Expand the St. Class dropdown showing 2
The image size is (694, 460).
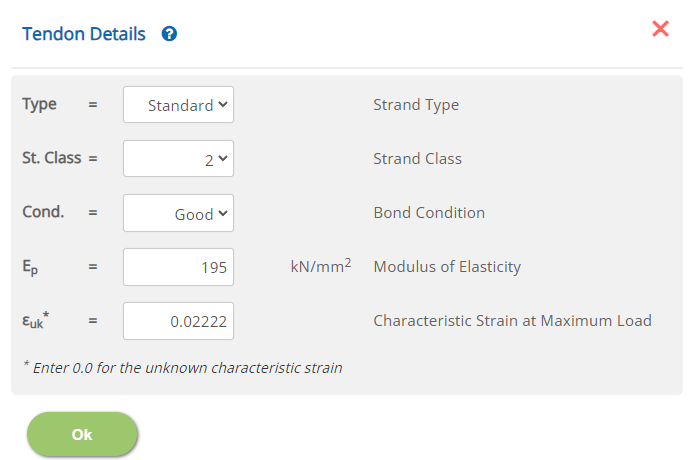click(178, 158)
